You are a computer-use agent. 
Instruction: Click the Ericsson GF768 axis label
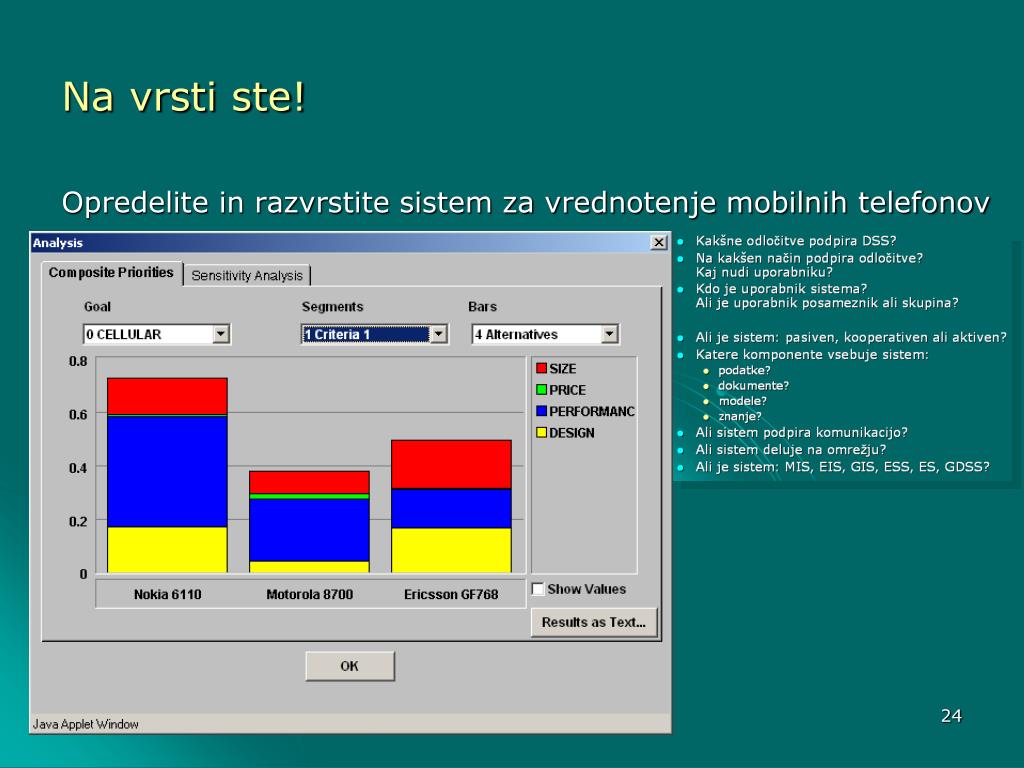[451, 594]
